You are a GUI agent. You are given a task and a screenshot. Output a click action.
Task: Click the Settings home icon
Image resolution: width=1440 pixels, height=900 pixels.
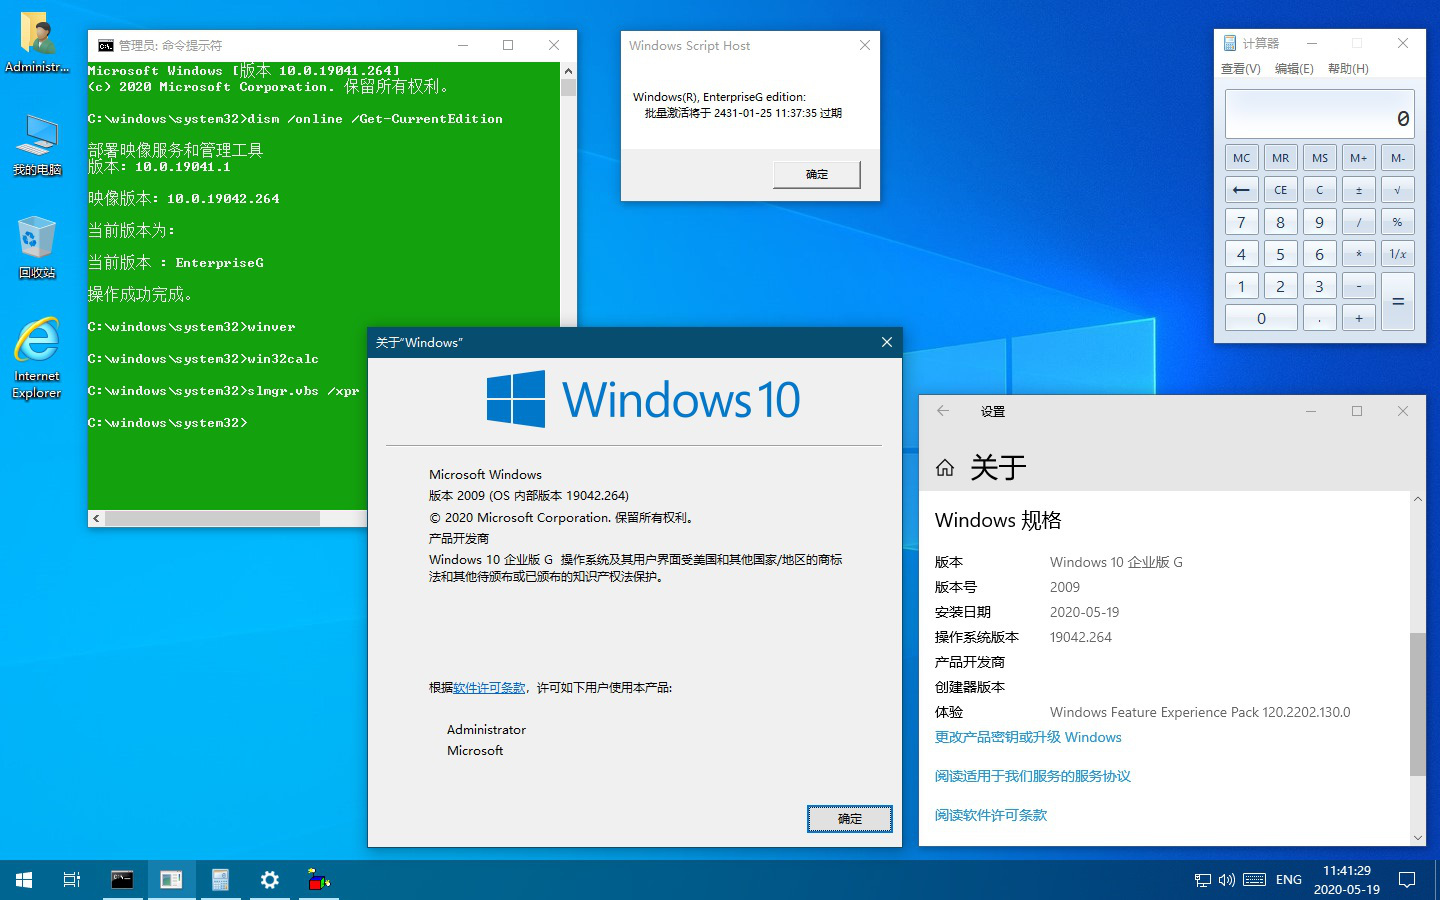[x=944, y=467]
